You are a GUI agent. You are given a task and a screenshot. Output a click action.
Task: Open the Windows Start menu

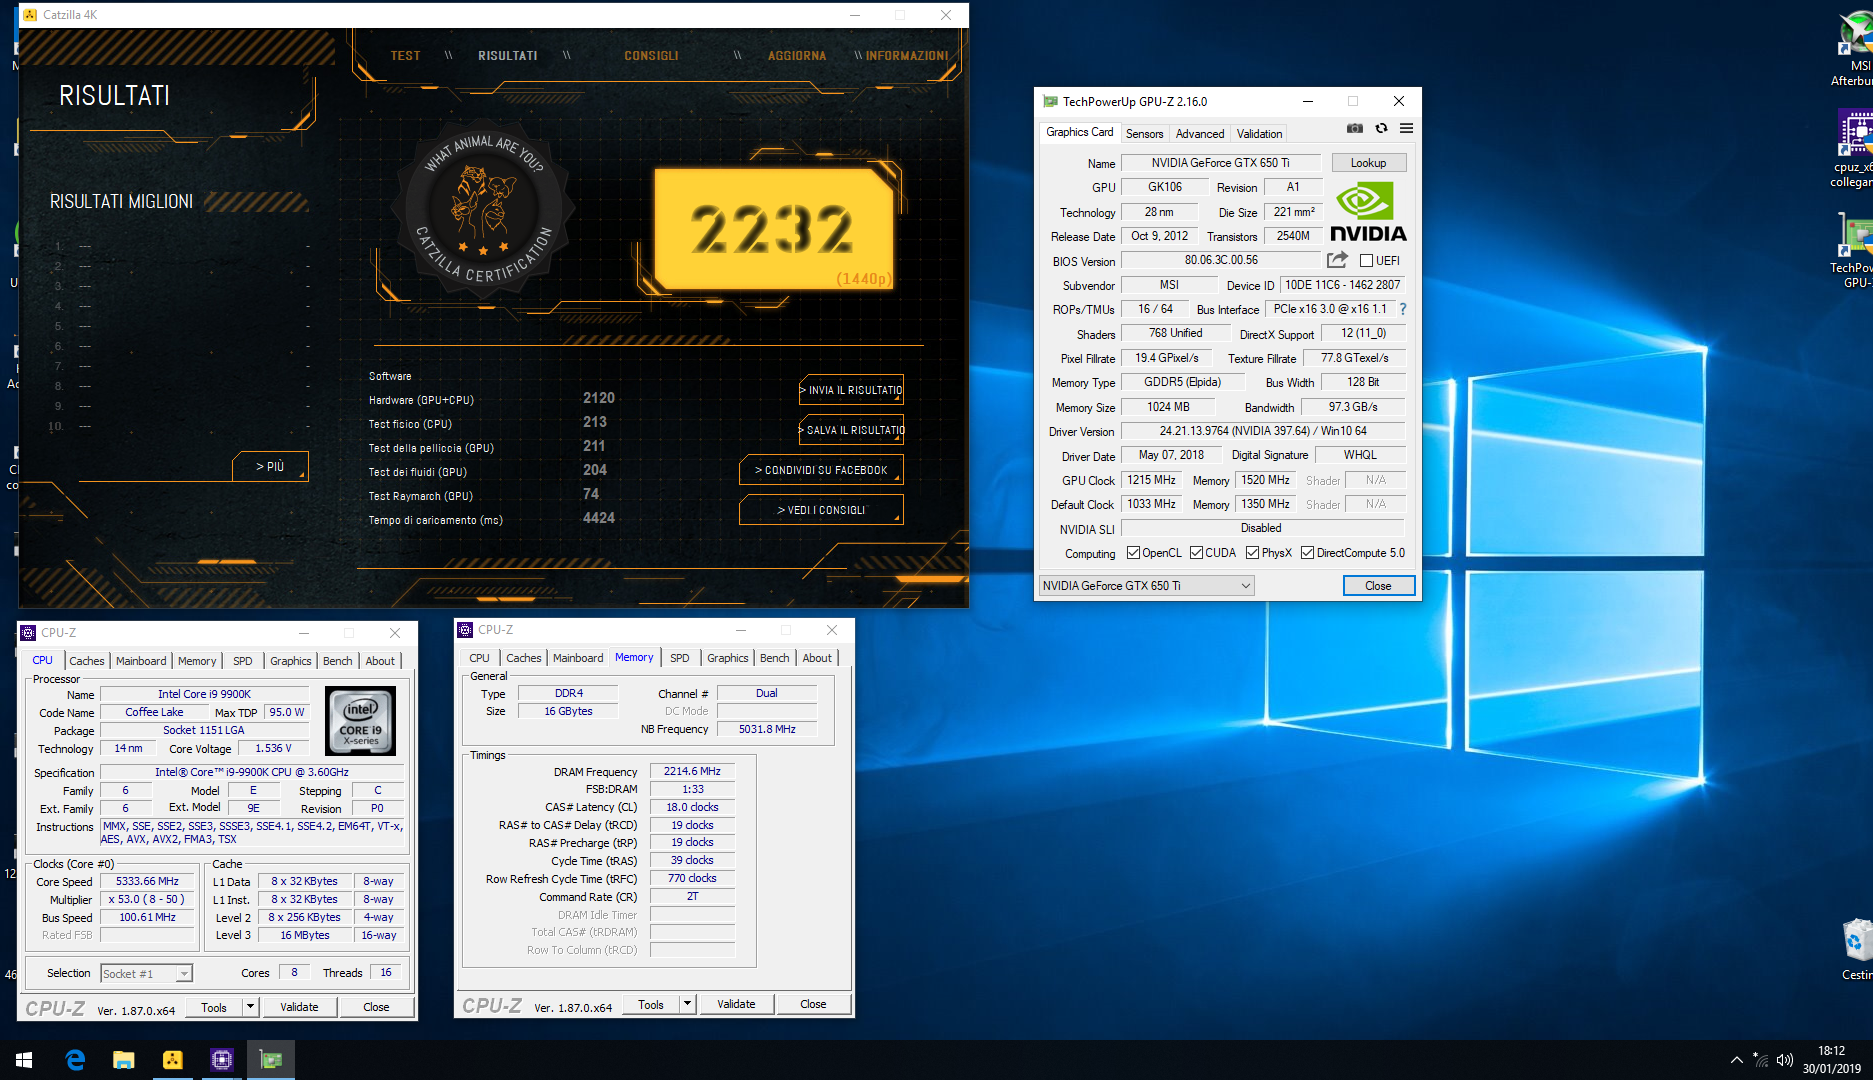24,1060
